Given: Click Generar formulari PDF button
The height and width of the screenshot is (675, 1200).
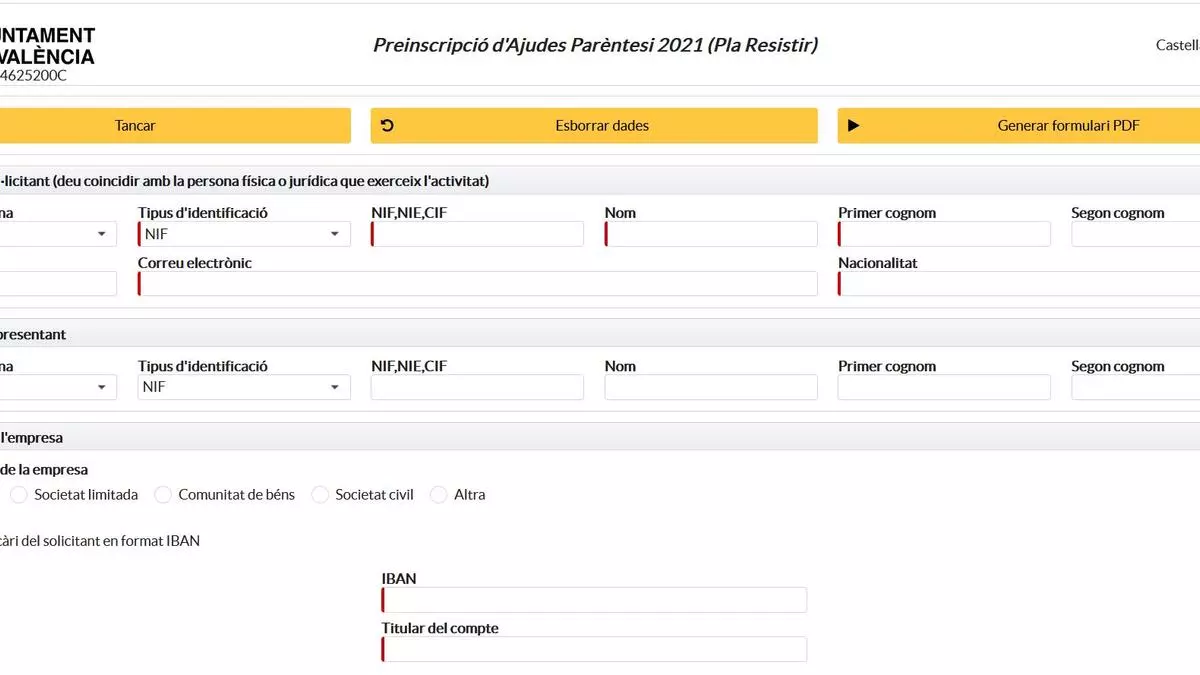Looking at the screenshot, I should [x=1019, y=126].
